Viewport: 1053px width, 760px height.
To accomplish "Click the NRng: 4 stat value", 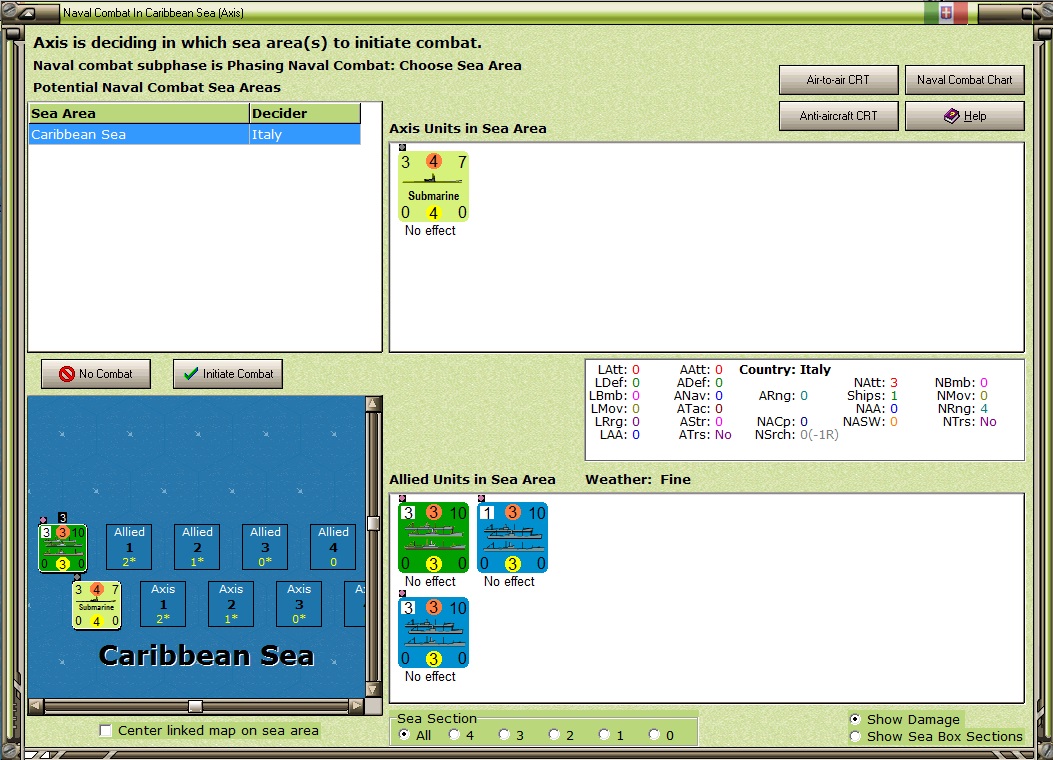I will (984, 409).
